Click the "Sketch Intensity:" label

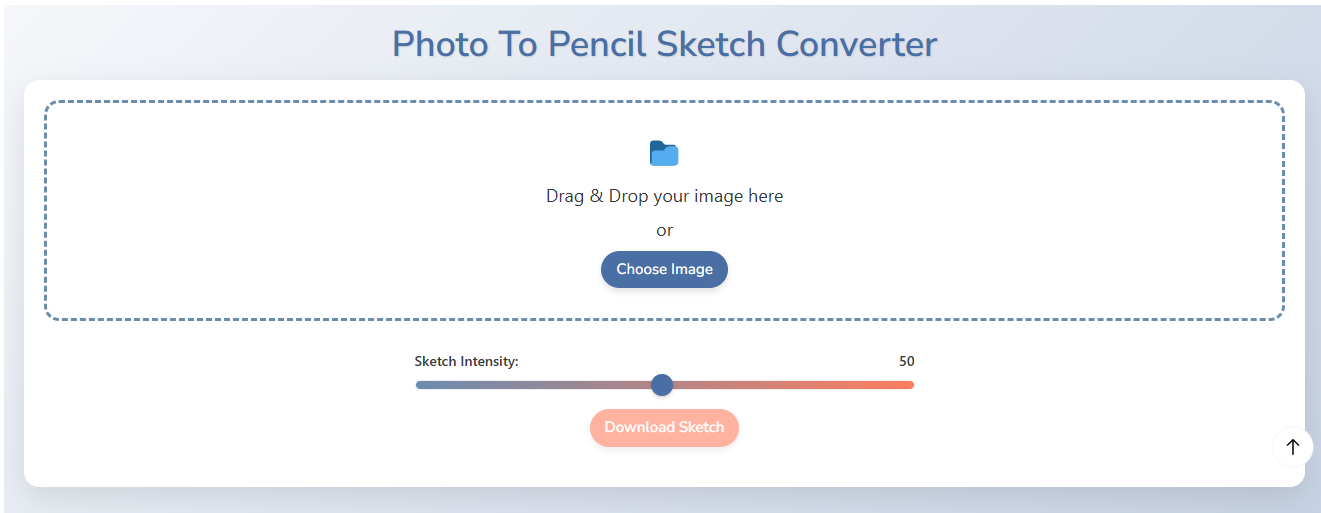point(466,361)
